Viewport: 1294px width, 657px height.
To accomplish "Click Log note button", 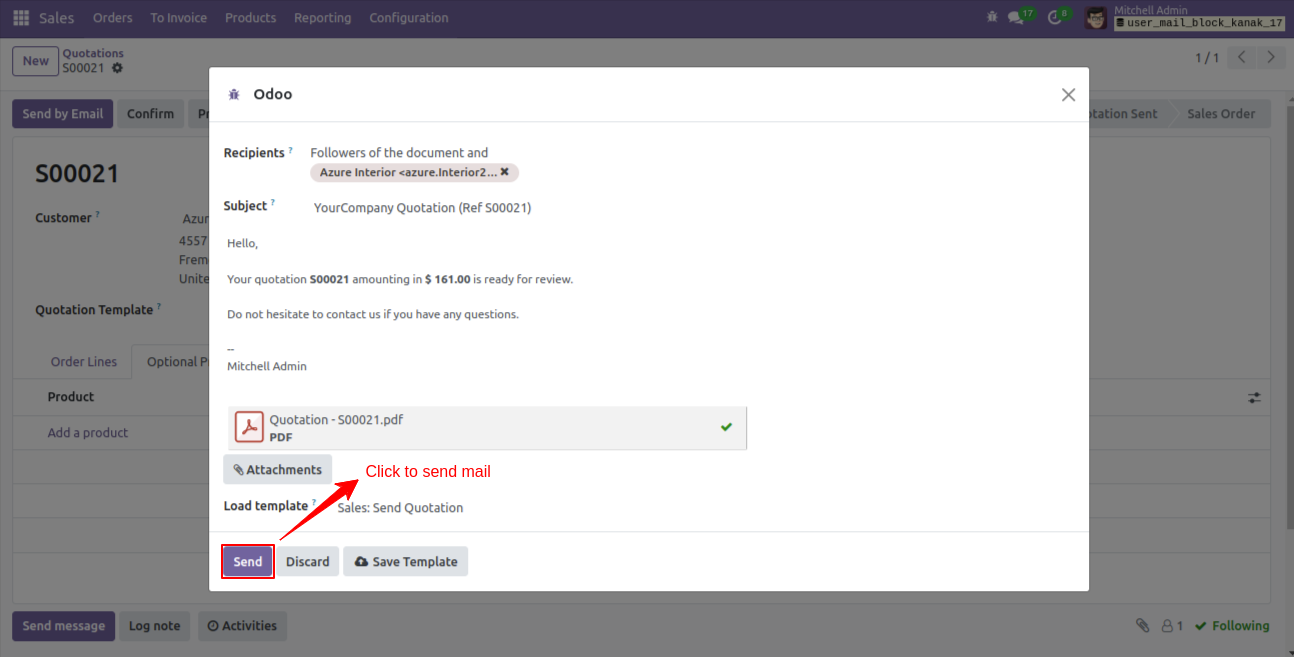I will tap(154, 626).
